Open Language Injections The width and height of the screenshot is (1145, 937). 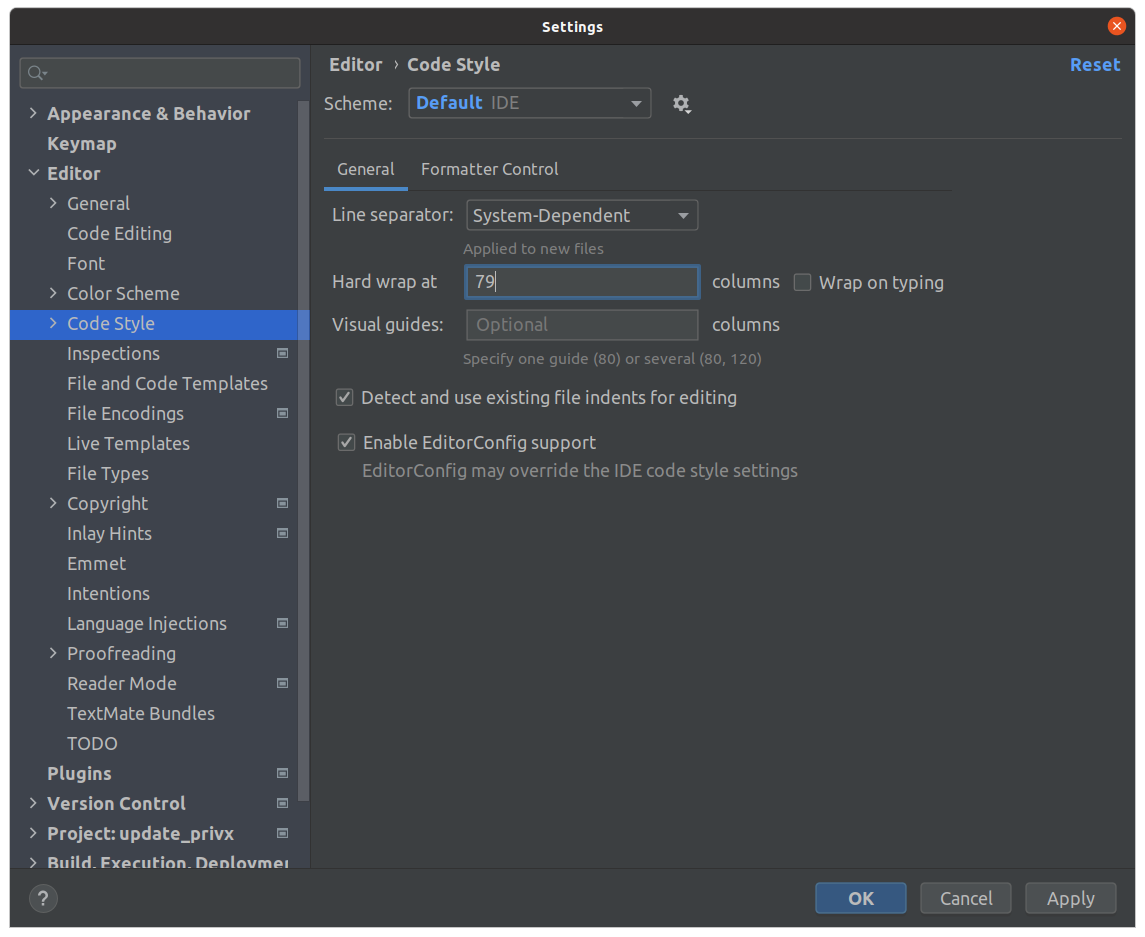click(x=147, y=623)
